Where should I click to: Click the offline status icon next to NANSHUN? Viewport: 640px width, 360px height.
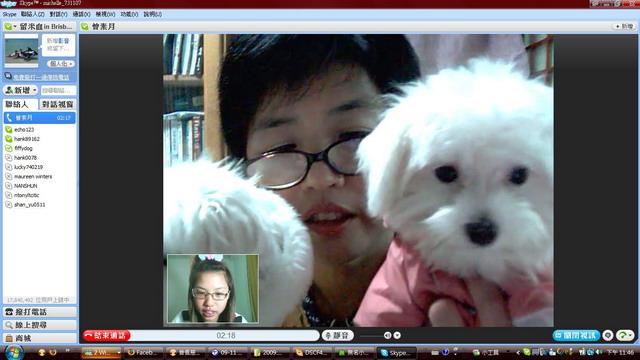click(x=9, y=186)
